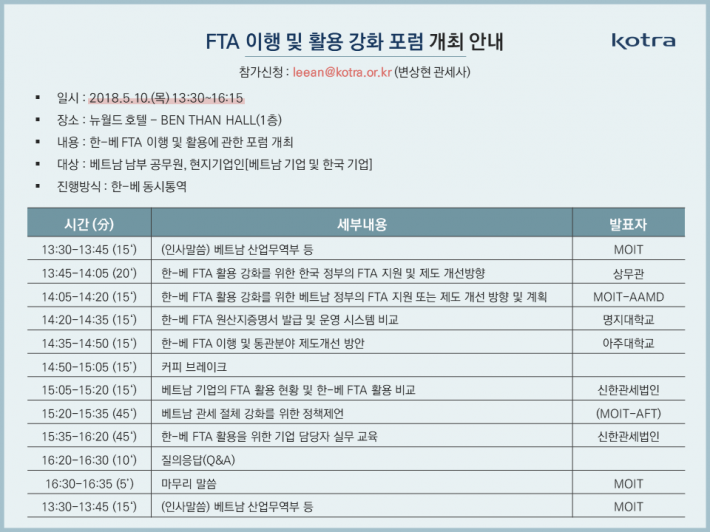The image size is (710, 532).
Task: Select the 마무리 말씀 row
Action: [x=356, y=484]
